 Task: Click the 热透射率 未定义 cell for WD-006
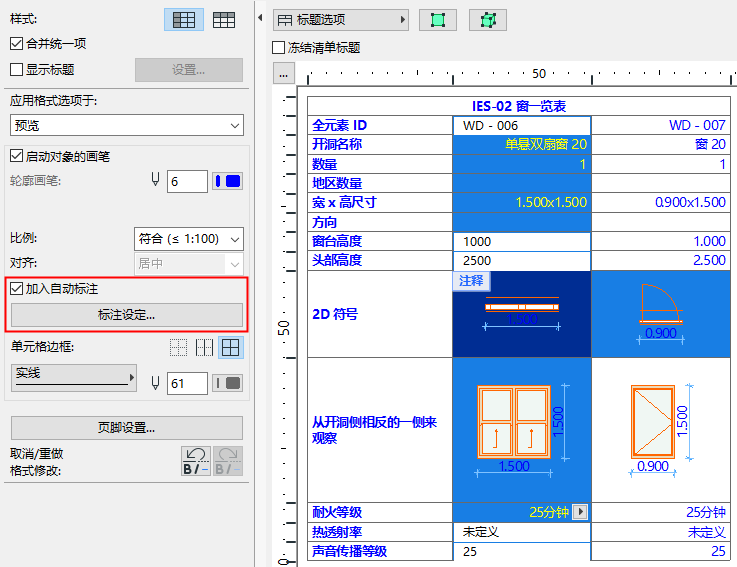point(522,532)
